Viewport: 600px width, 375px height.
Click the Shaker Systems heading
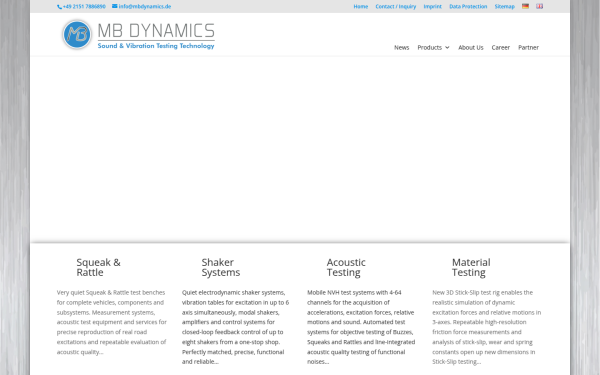(x=221, y=267)
